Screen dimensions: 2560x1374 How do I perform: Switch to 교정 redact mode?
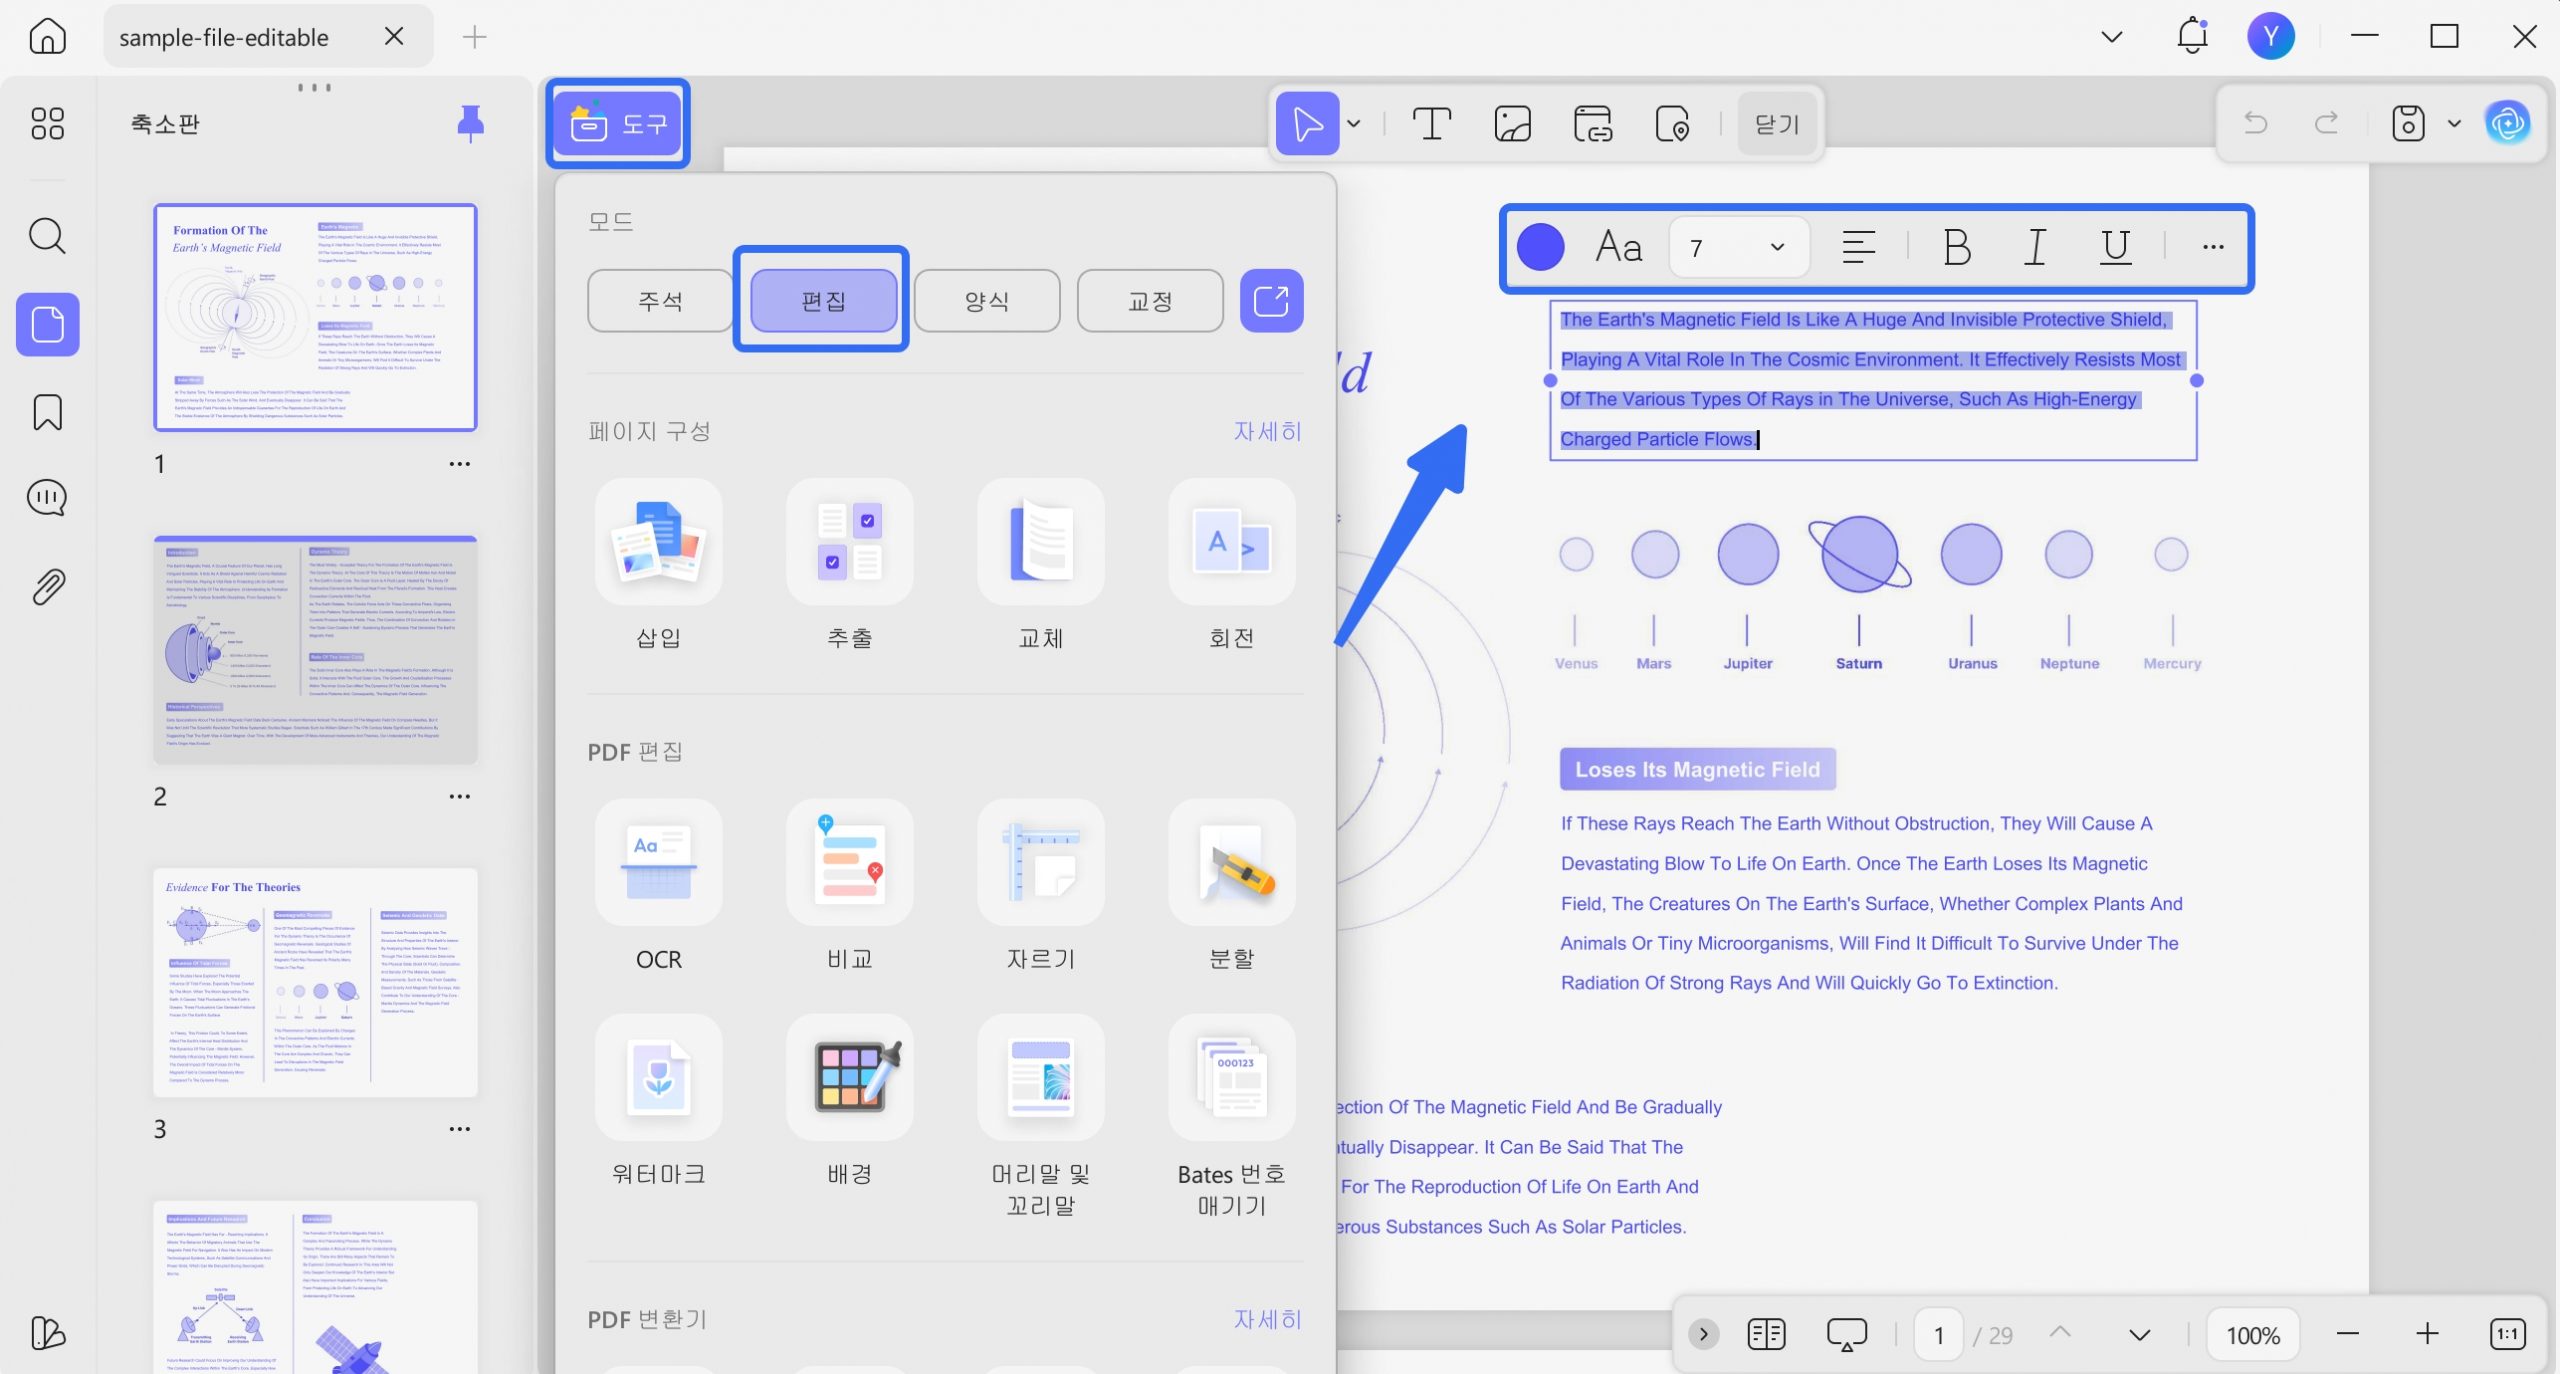click(1150, 301)
